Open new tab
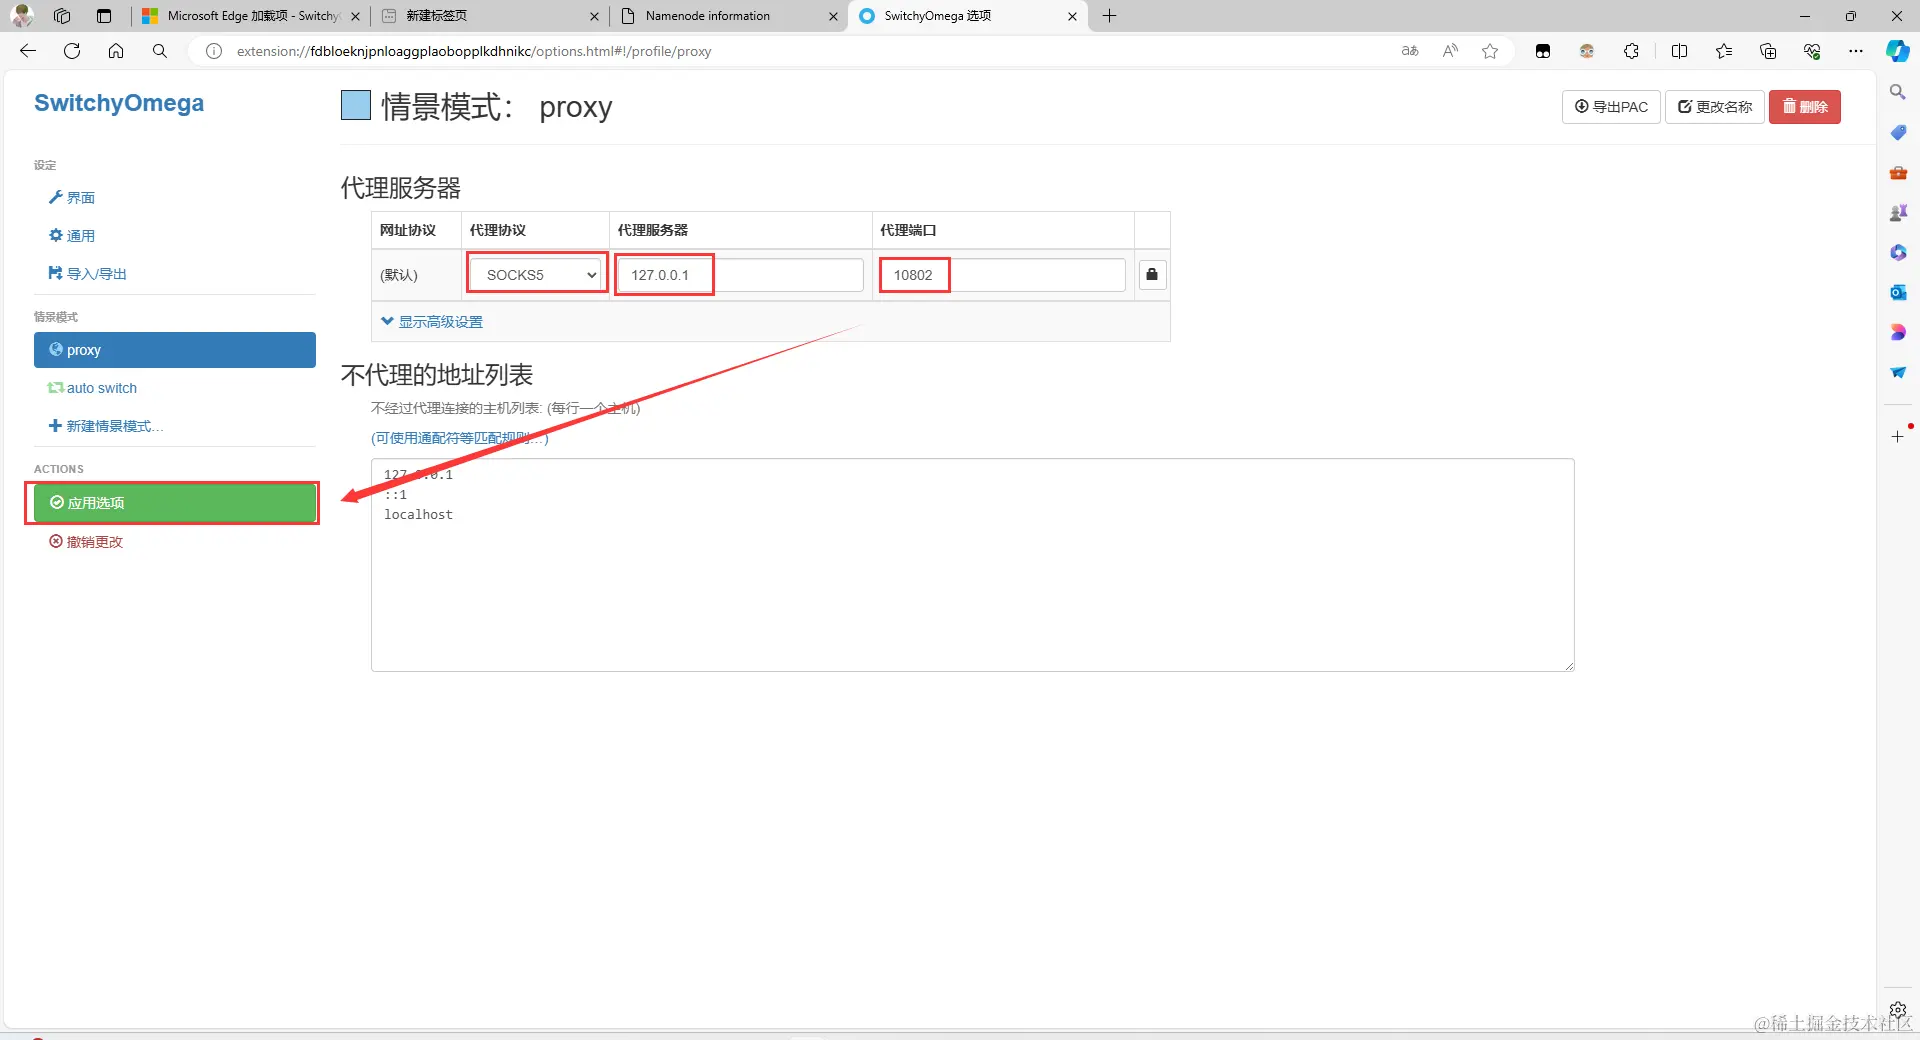 pos(1109,16)
